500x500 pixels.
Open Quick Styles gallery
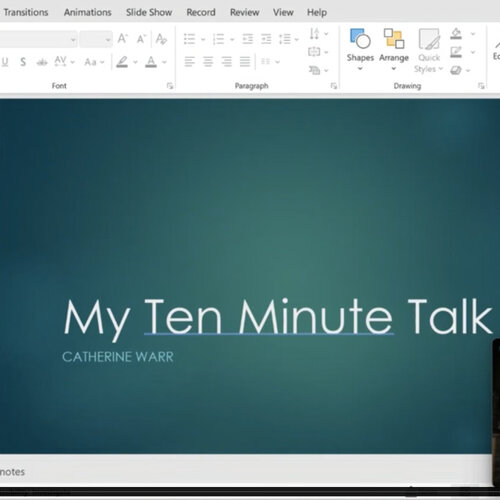(x=429, y=50)
